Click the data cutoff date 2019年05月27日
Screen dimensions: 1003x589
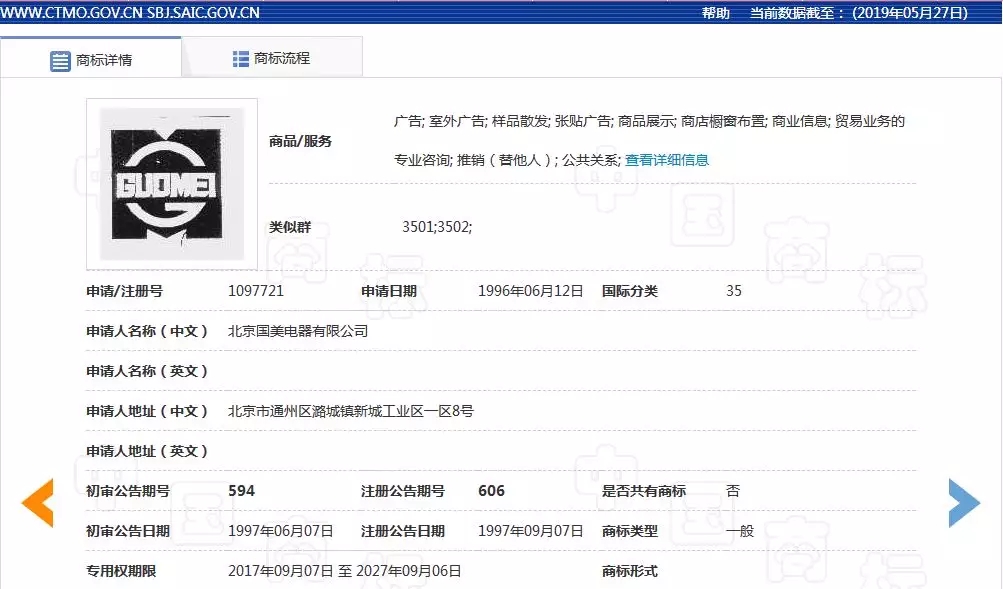(x=910, y=13)
